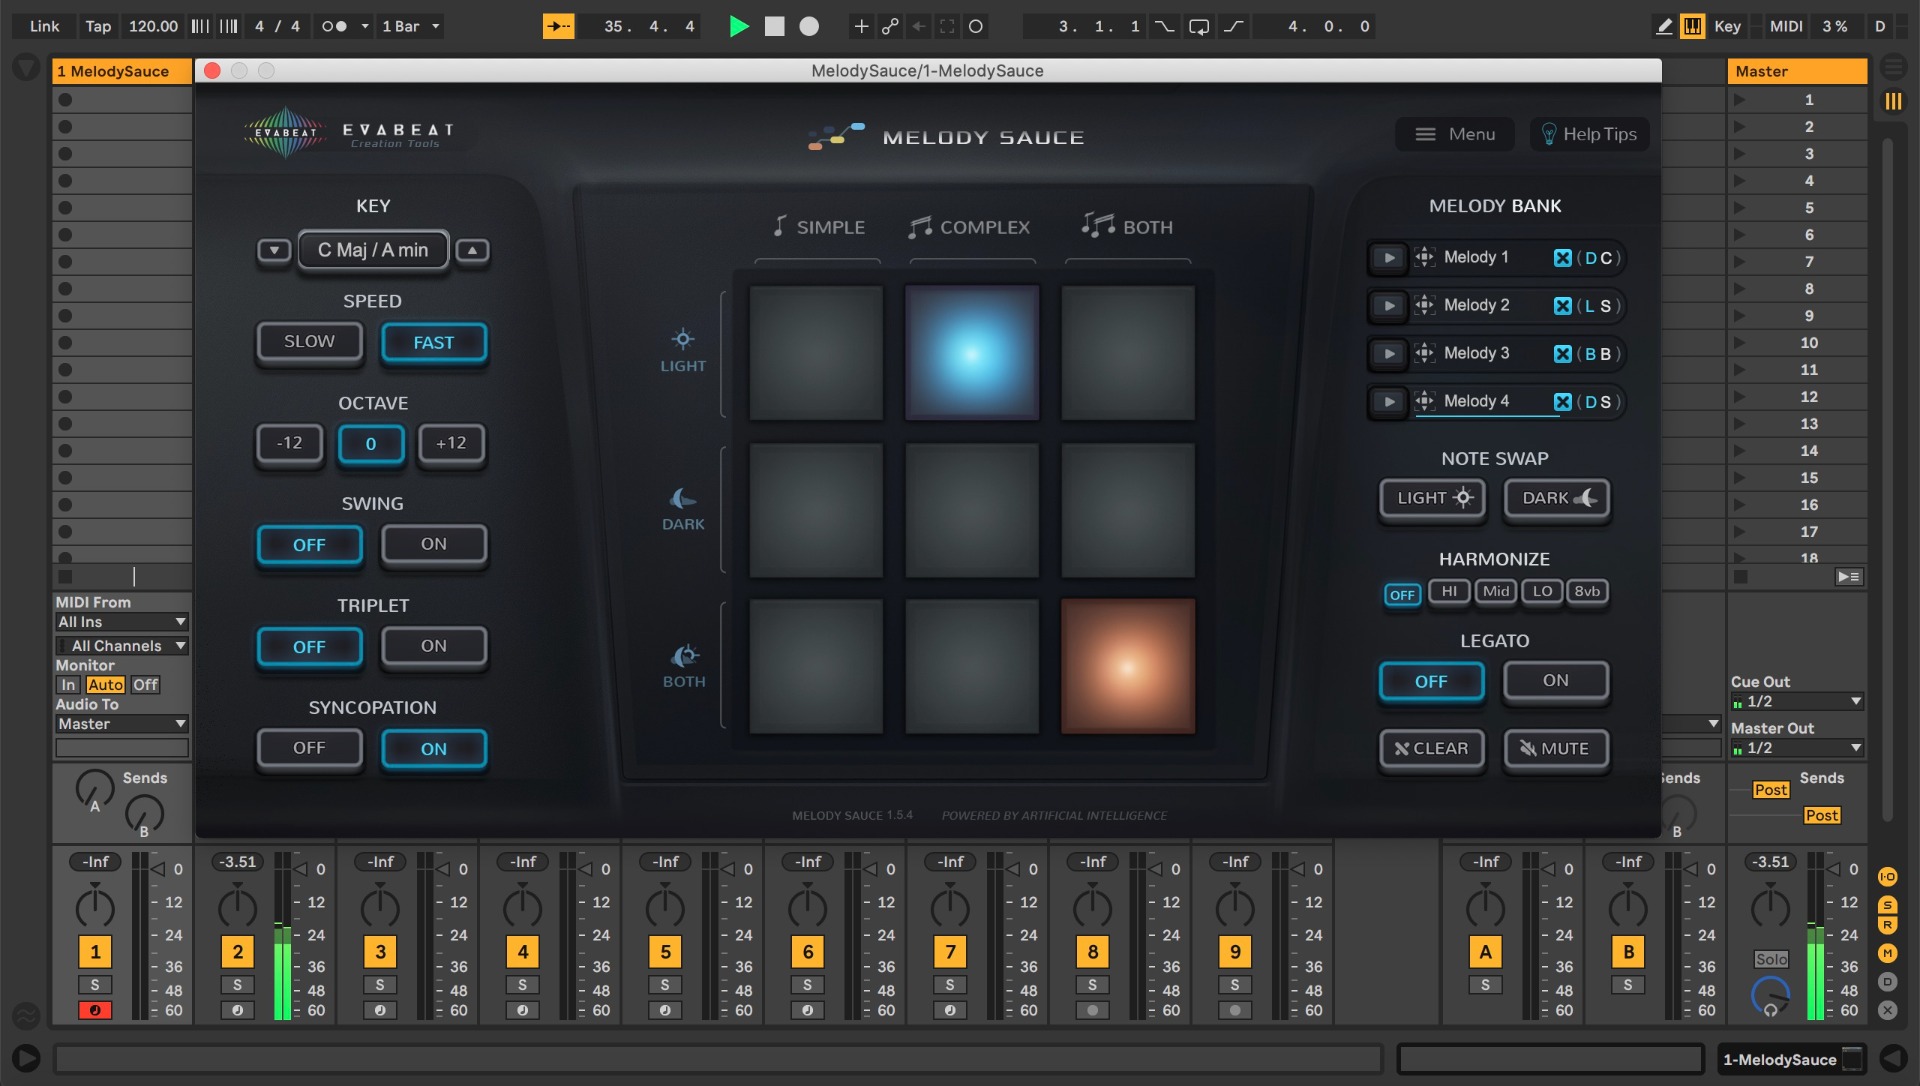
Task: Select the SIMPLE column tab
Action: [x=818, y=227]
